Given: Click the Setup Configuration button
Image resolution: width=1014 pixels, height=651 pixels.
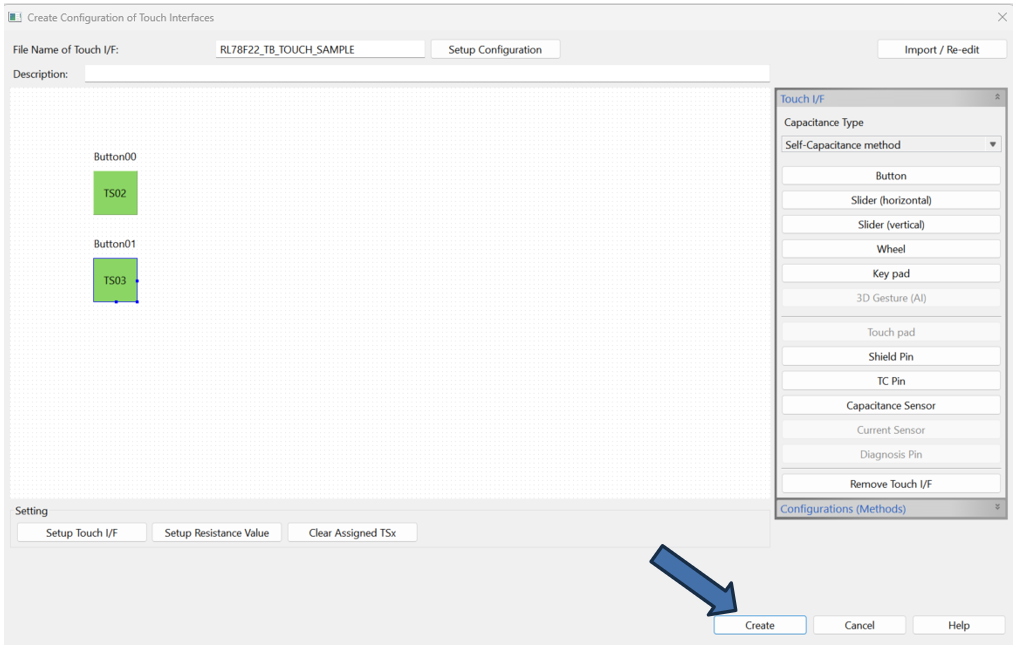Looking at the screenshot, I should (495, 50).
